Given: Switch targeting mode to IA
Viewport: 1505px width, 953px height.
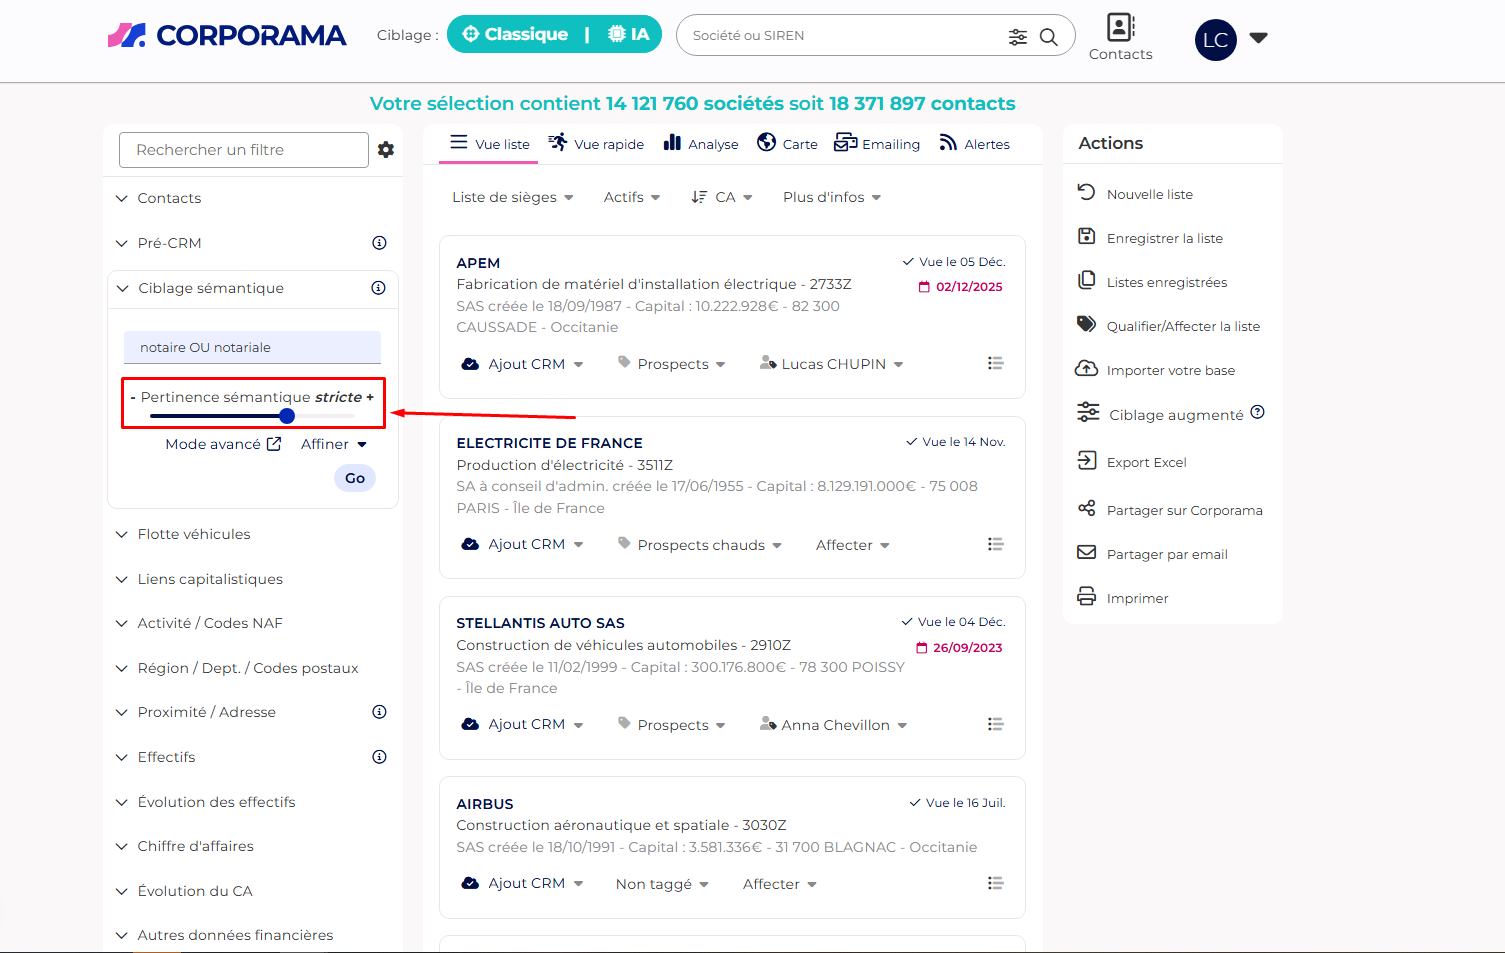Looking at the screenshot, I should (629, 35).
